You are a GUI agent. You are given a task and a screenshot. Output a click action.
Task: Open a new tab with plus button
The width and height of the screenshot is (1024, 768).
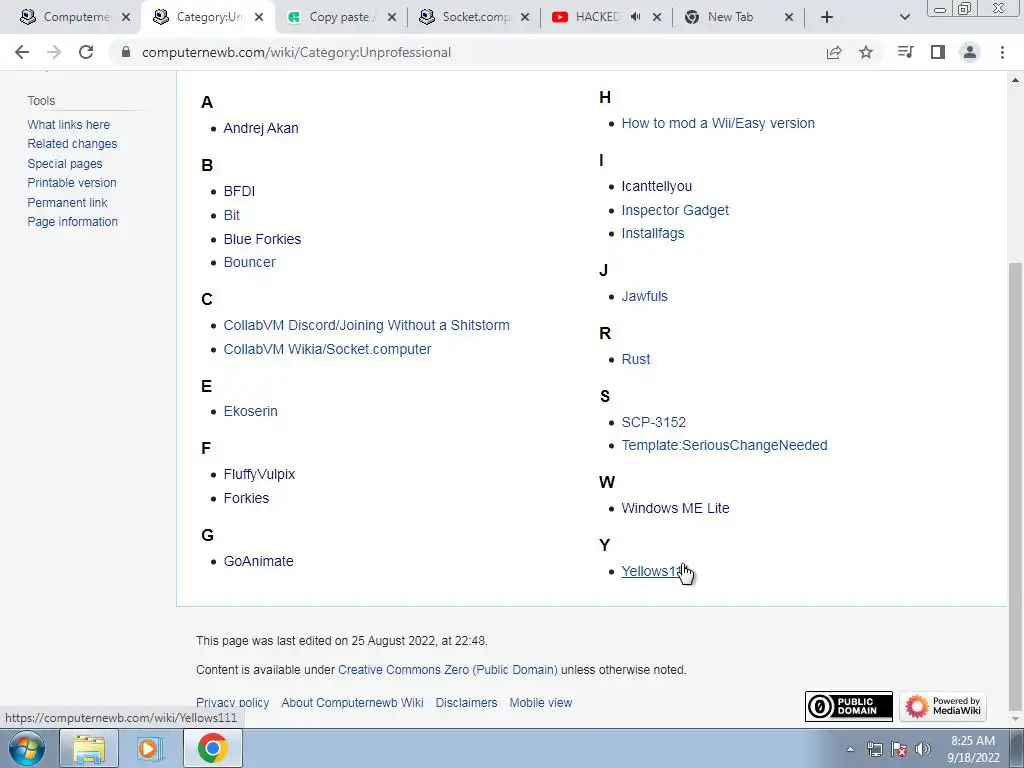pyautogui.click(x=827, y=17)
